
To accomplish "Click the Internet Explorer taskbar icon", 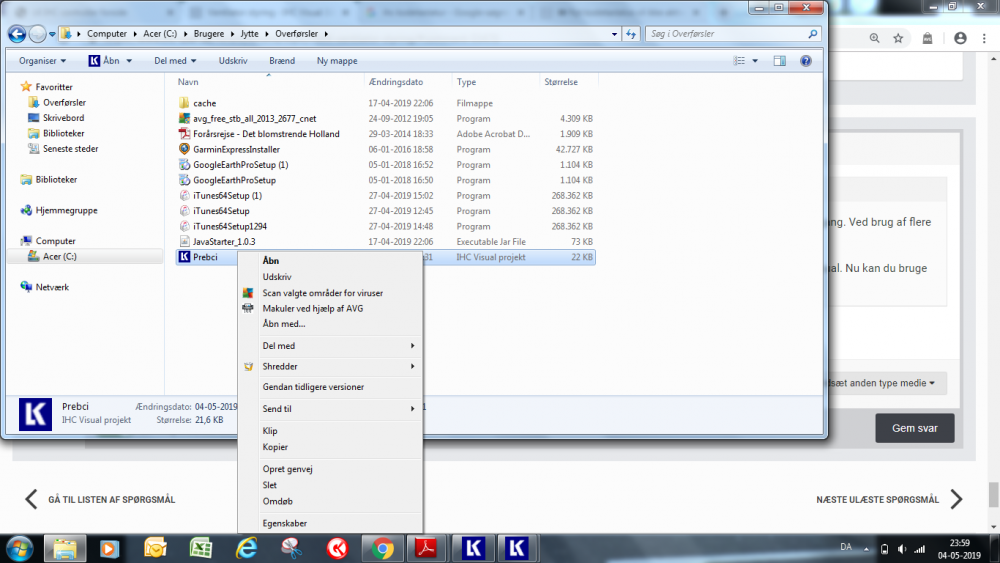I will point(246,548).
